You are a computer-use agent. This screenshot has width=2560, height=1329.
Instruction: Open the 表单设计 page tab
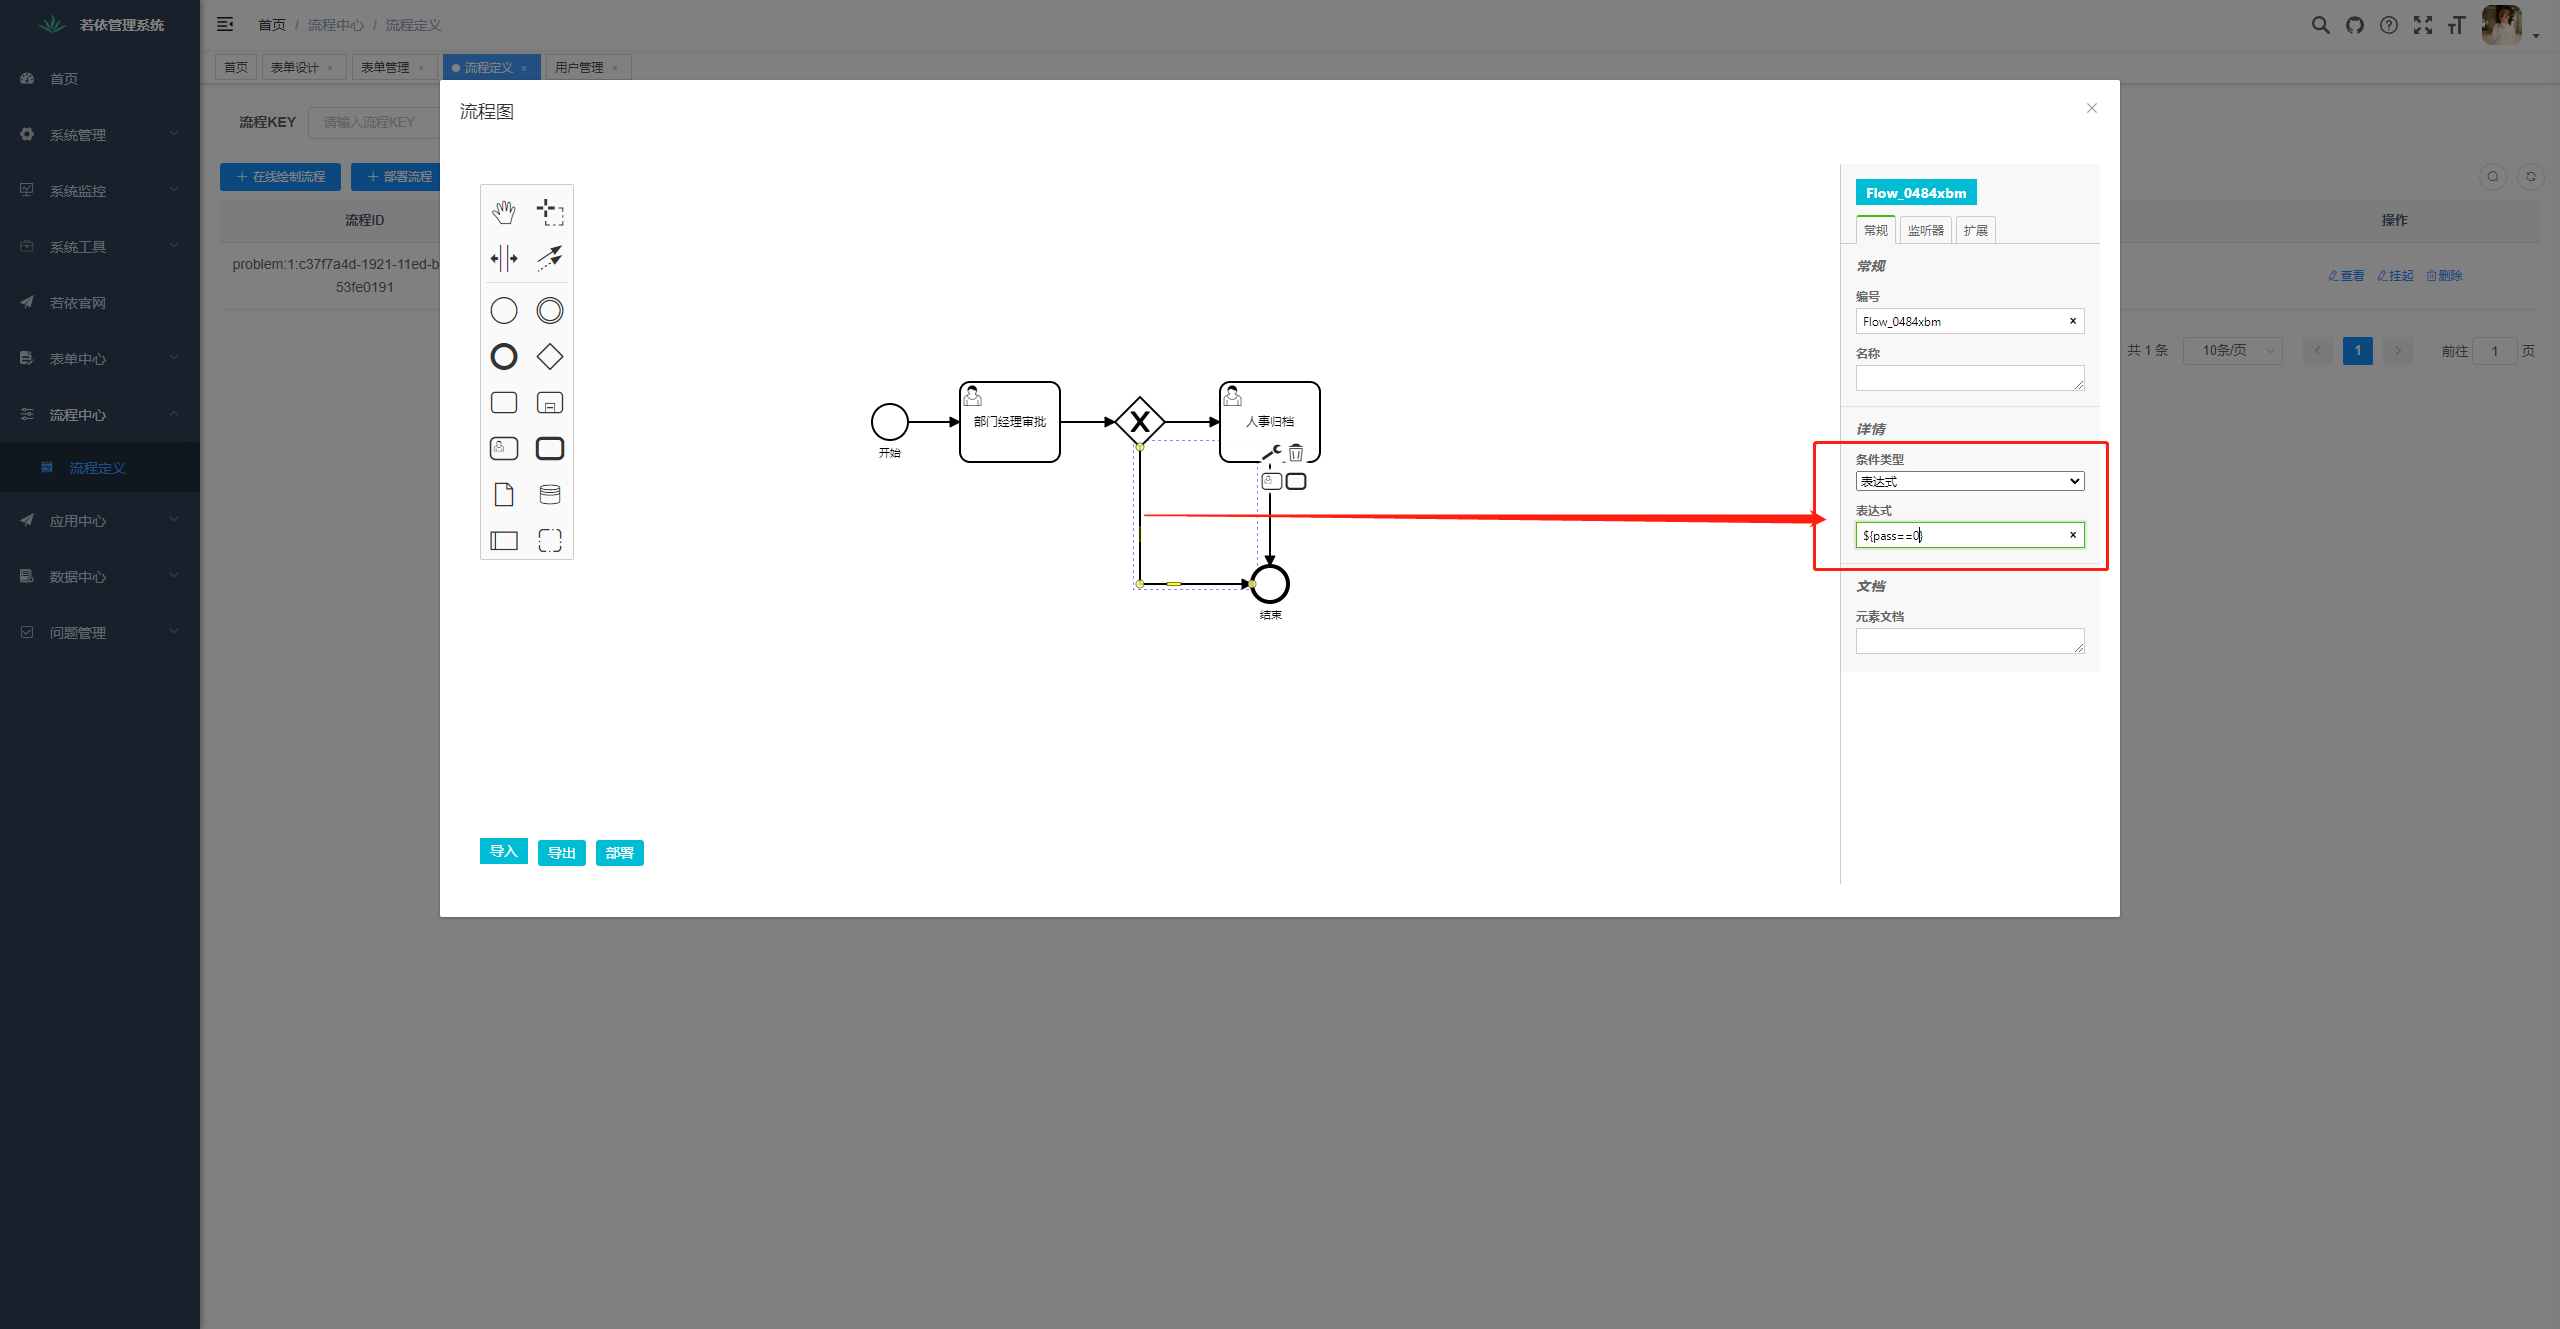point(295,67)
